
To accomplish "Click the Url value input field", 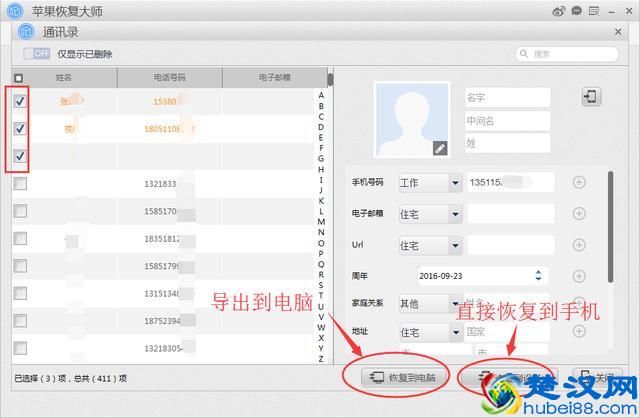I will [x=511, y=245].
